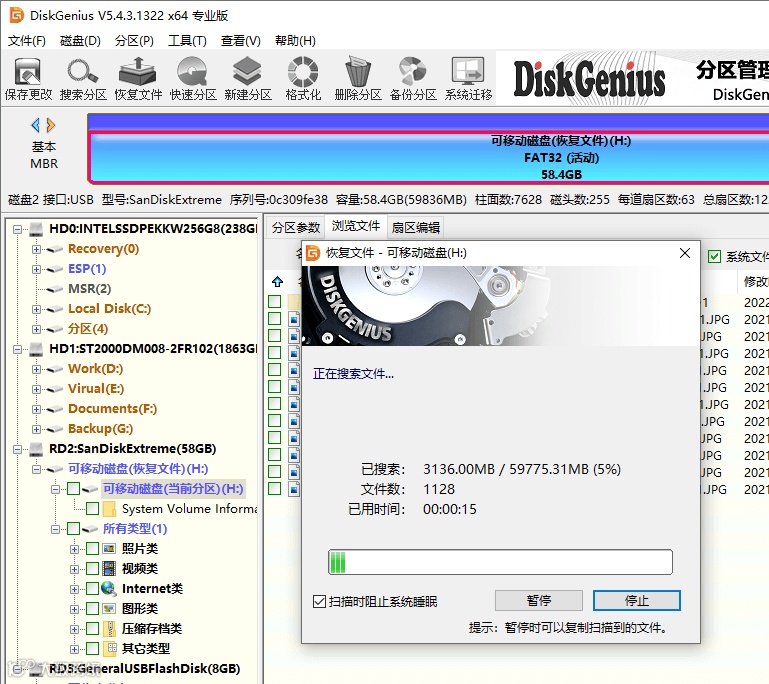The height and width of the screenshot is (684, 769).
Task: Select RD3:GeneralUSBFlashDisk(8GB) in the tree
Action: click(144, 669)
